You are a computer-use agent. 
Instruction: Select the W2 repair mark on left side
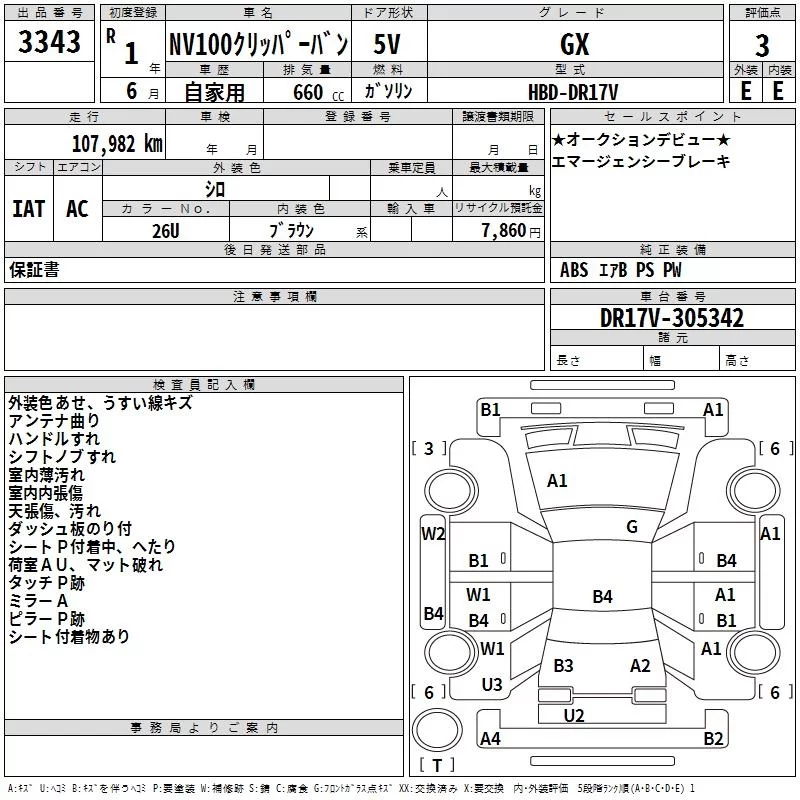[x=433, y=534]
